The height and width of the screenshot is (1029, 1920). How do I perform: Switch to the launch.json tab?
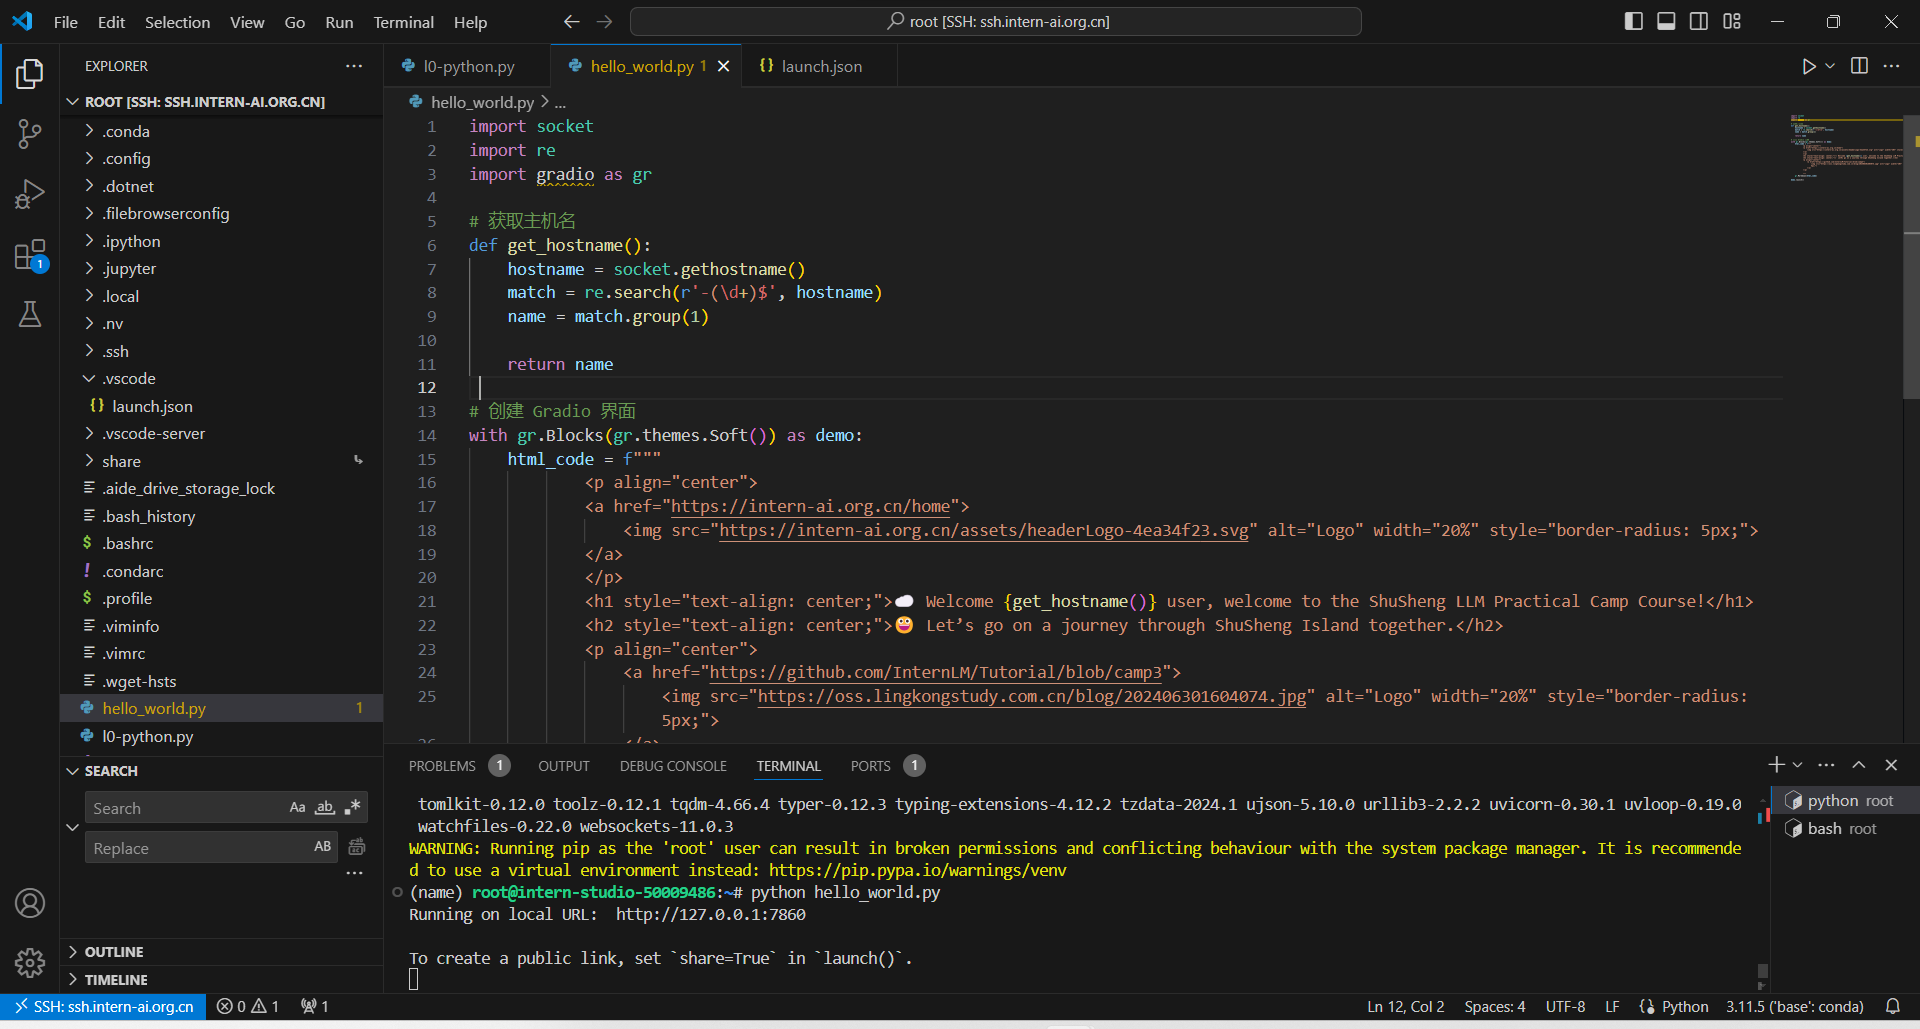[x=820, y=66]
